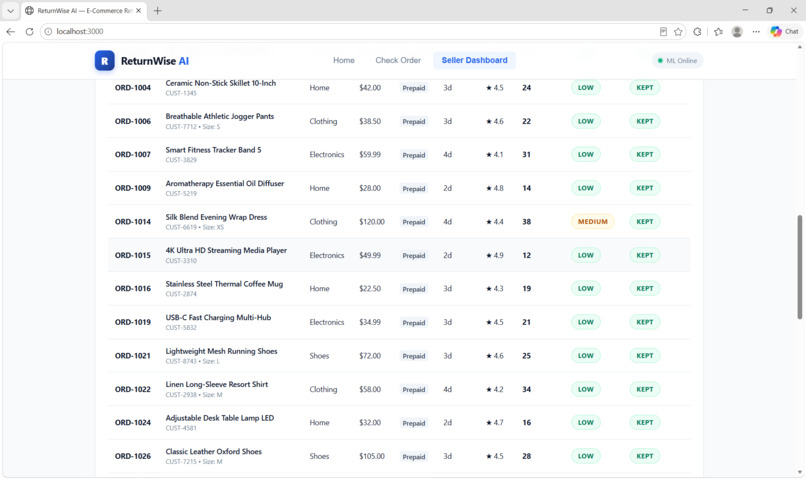This screenshot has height=479, width=806.
Task: Open the Copilot Chat button
Action: pyautogui.click(x=784, y=31)
